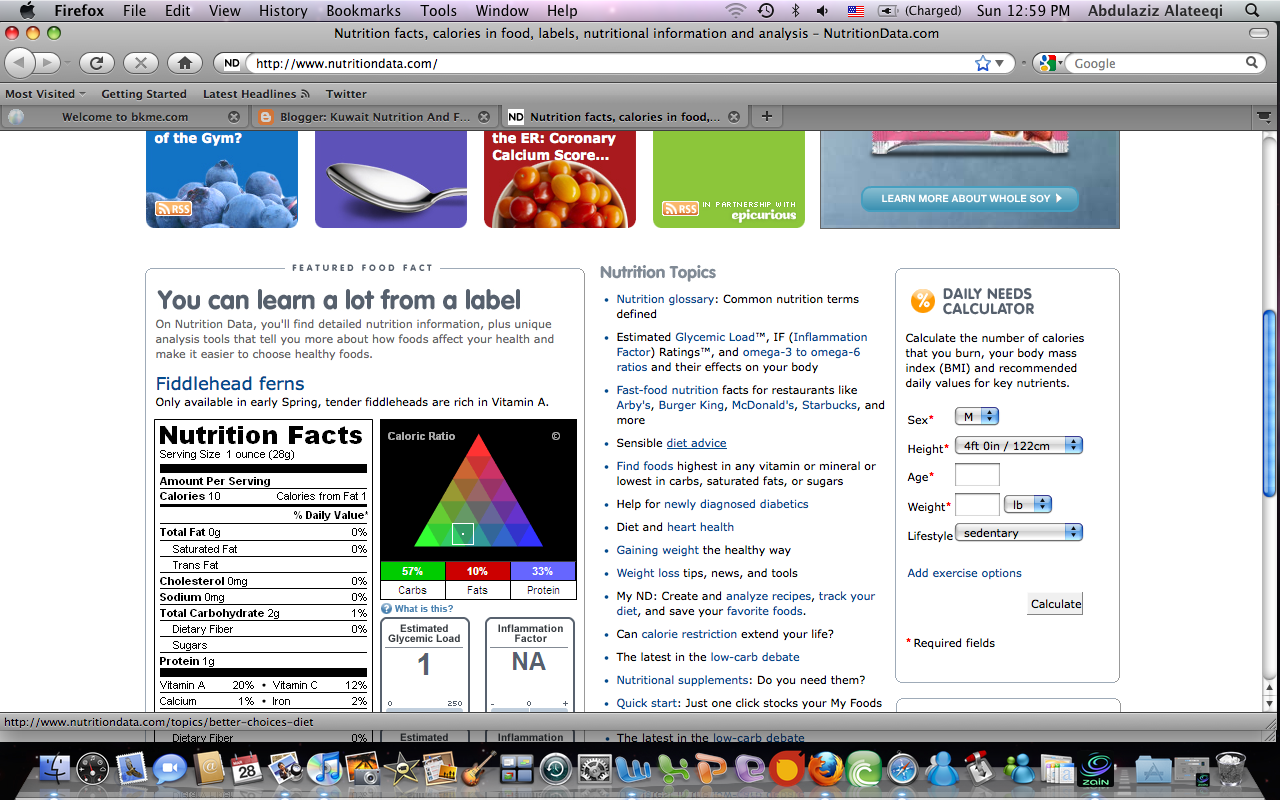Launch iTunes from the Dock
The height and width of the screenshot is (800, 1280).
click(x=325, y=769)
